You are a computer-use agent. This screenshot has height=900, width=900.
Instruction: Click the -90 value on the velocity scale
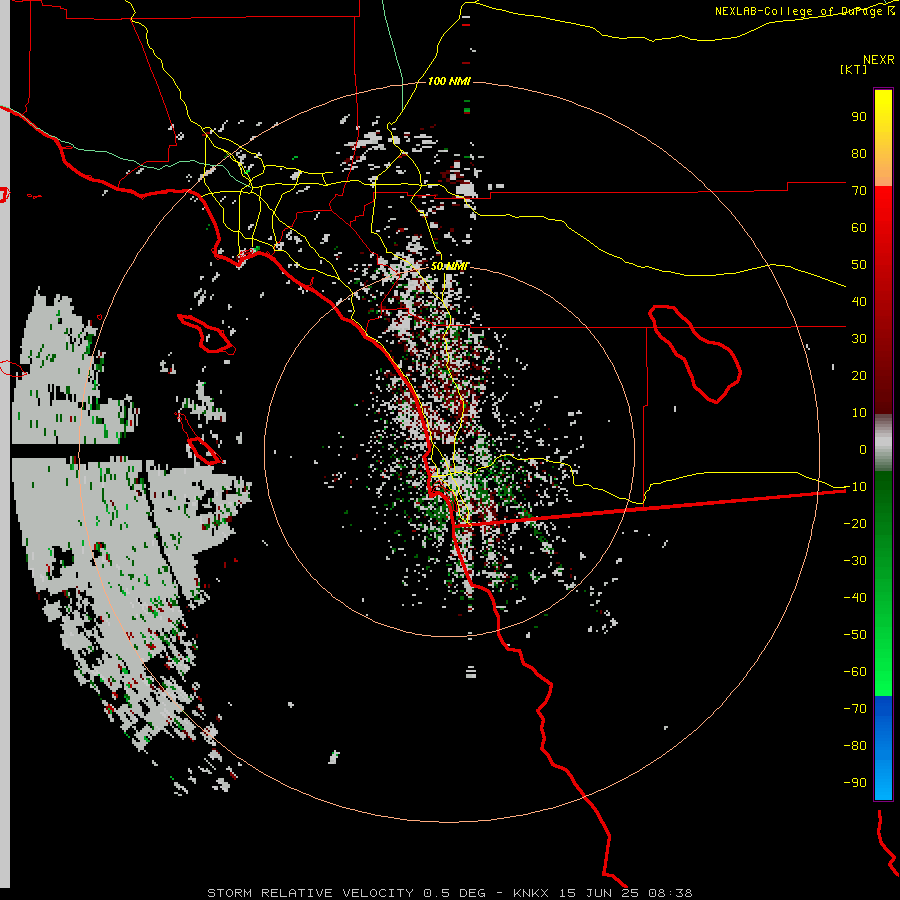855,783
